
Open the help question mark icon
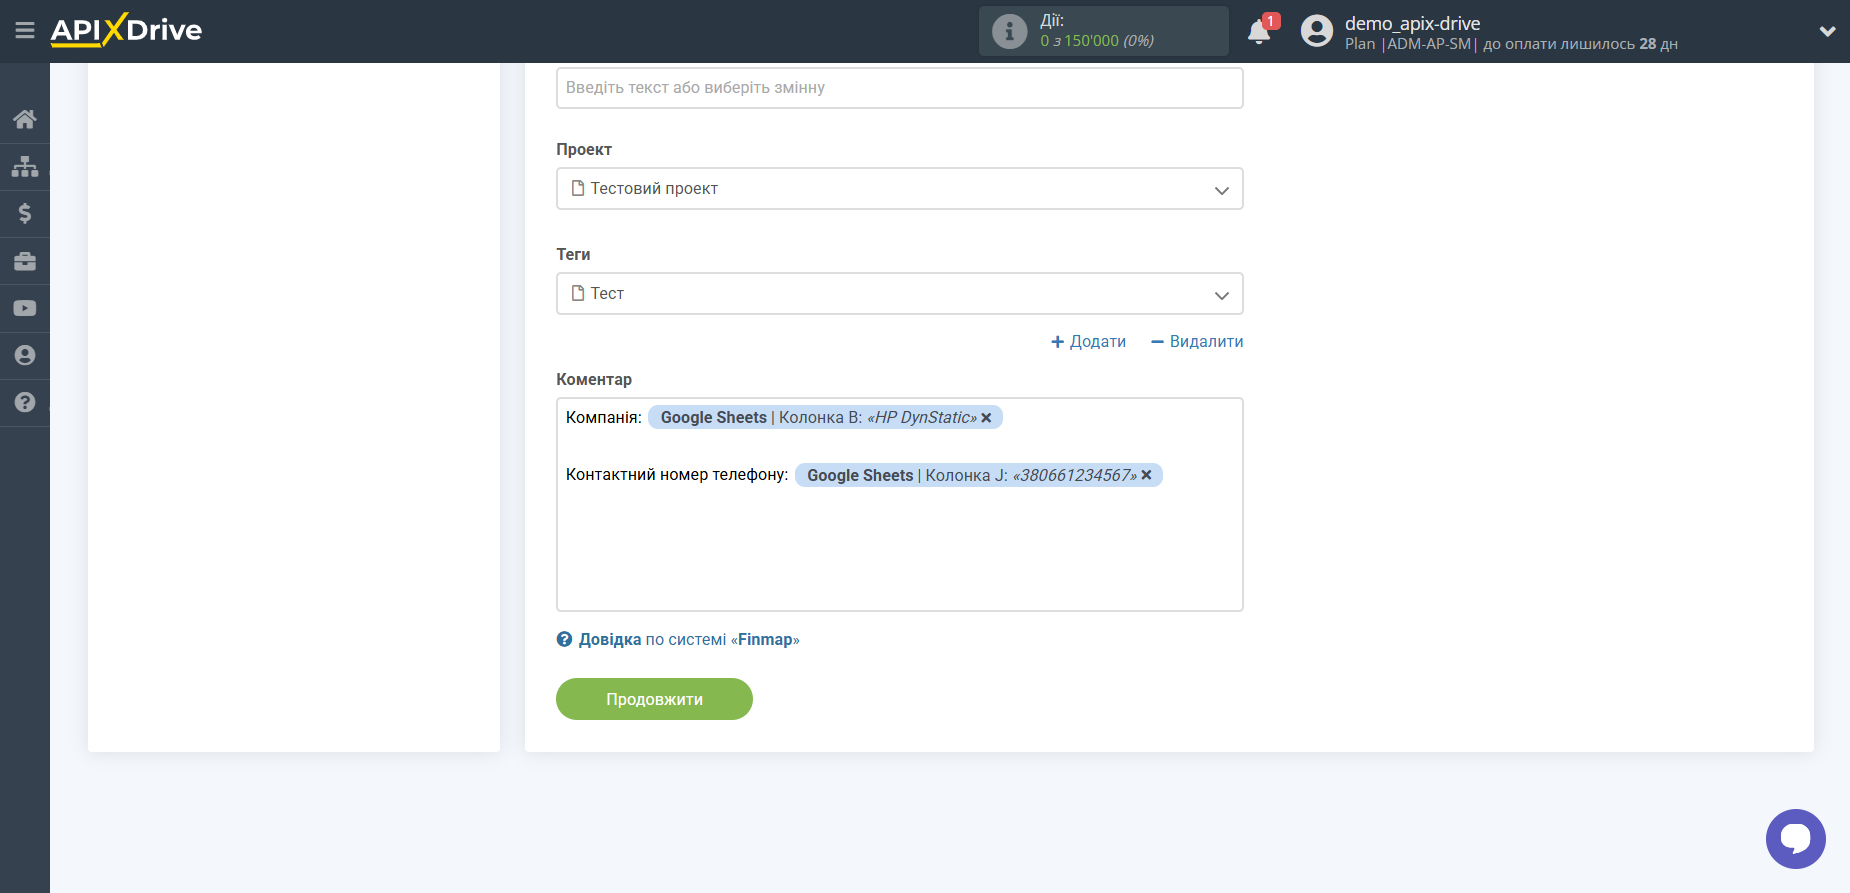[25, 402]
